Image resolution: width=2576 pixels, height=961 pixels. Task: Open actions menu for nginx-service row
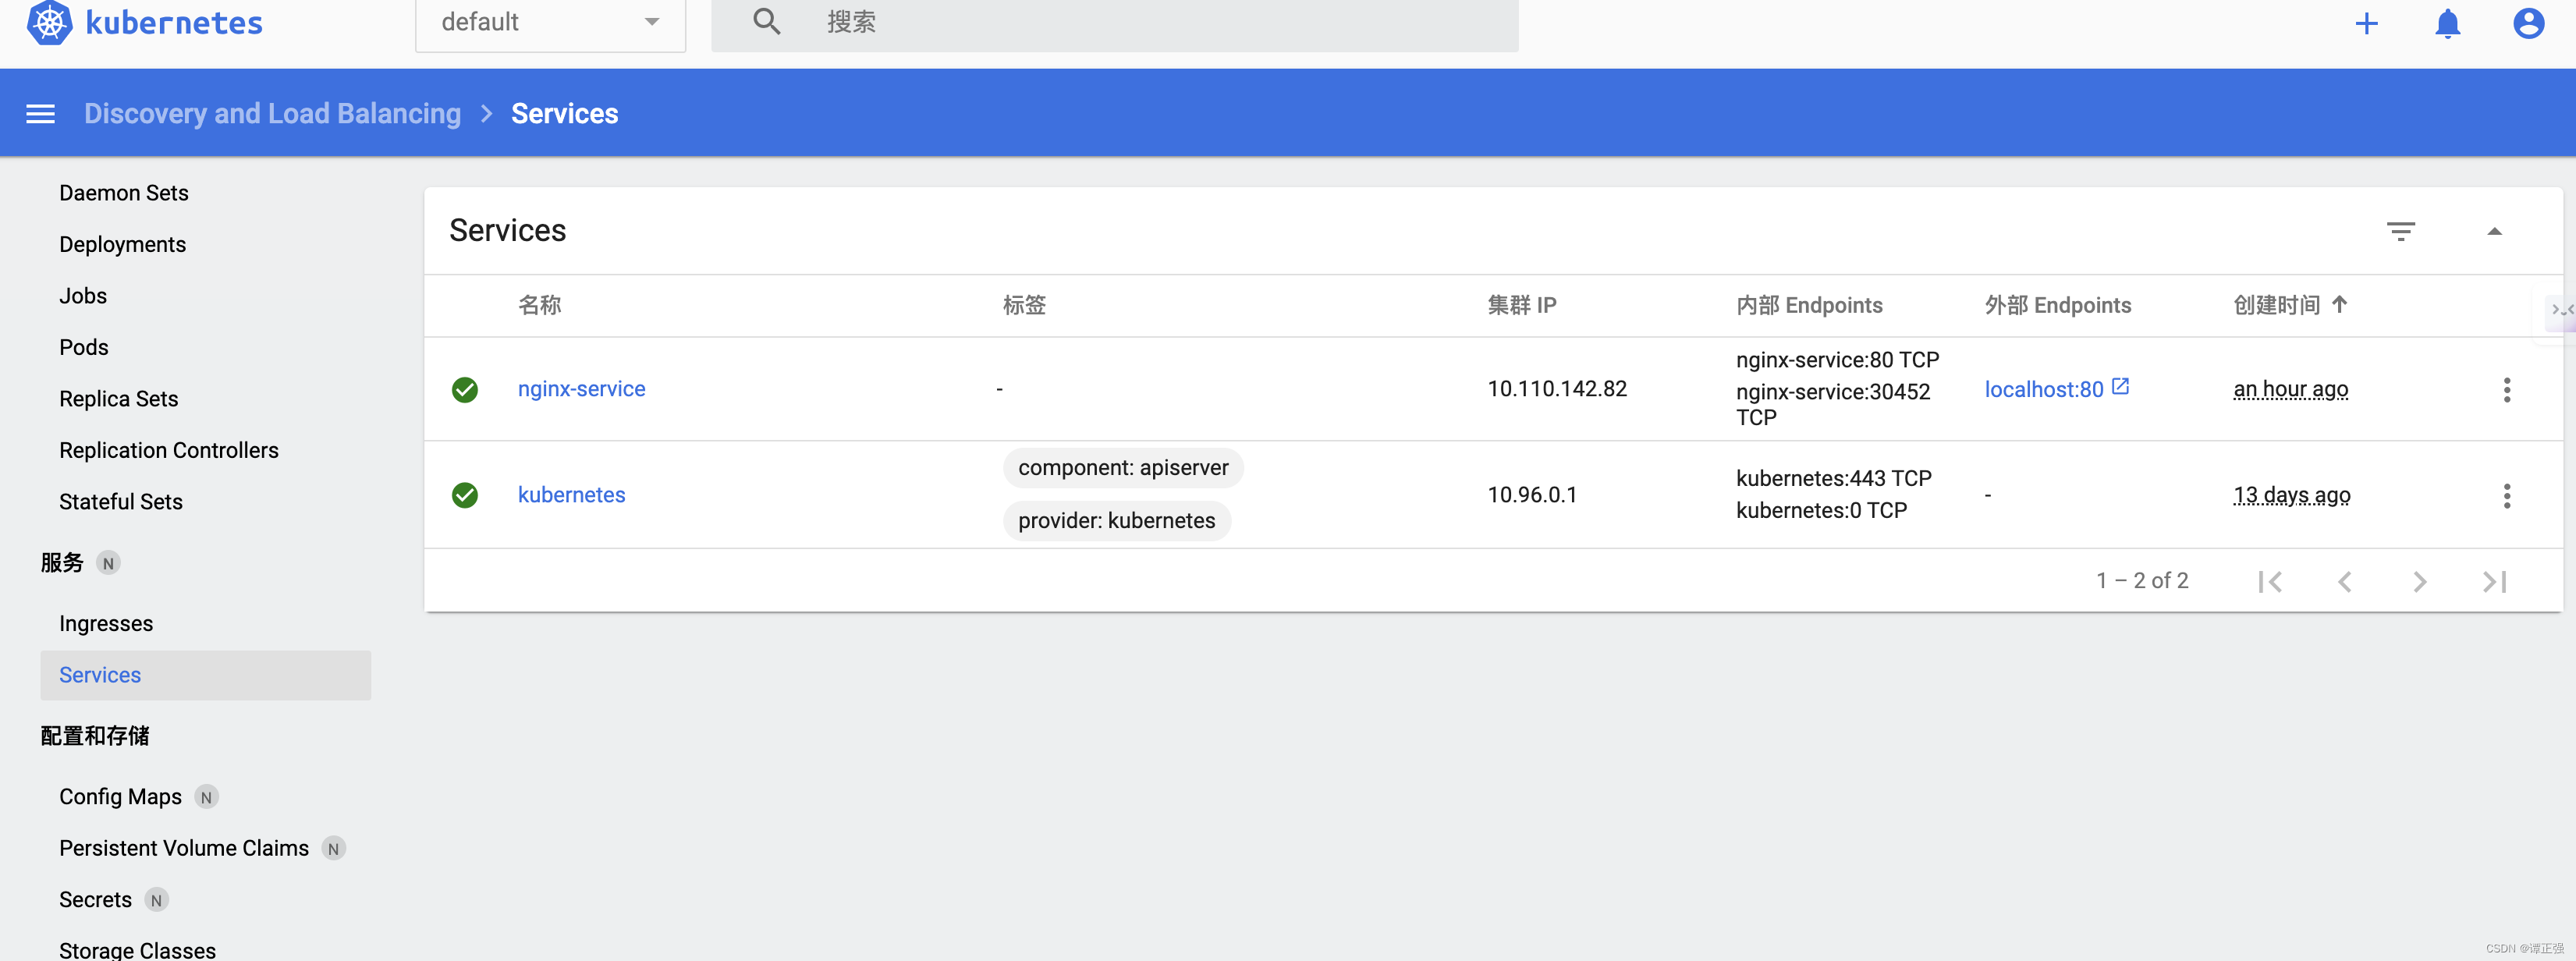pos(2506,390)
